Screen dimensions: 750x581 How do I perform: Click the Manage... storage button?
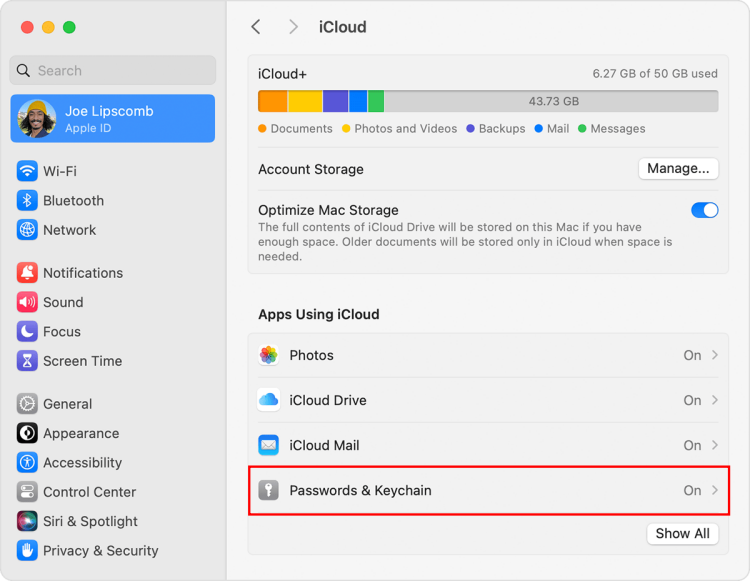tap(678, 169)
